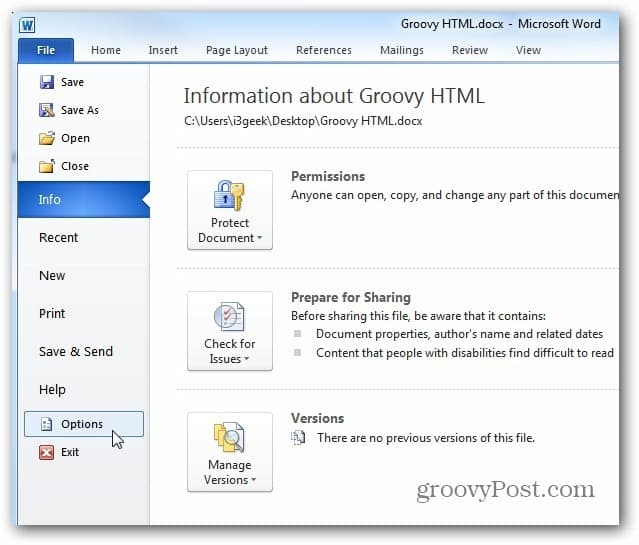Click the Close label in left menu

click(x=75, y=166)
